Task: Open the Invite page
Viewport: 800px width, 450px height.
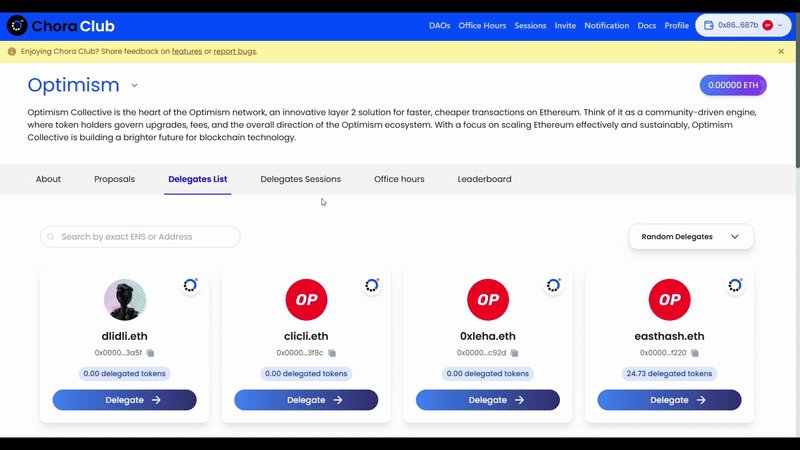Action: point(565,26)
